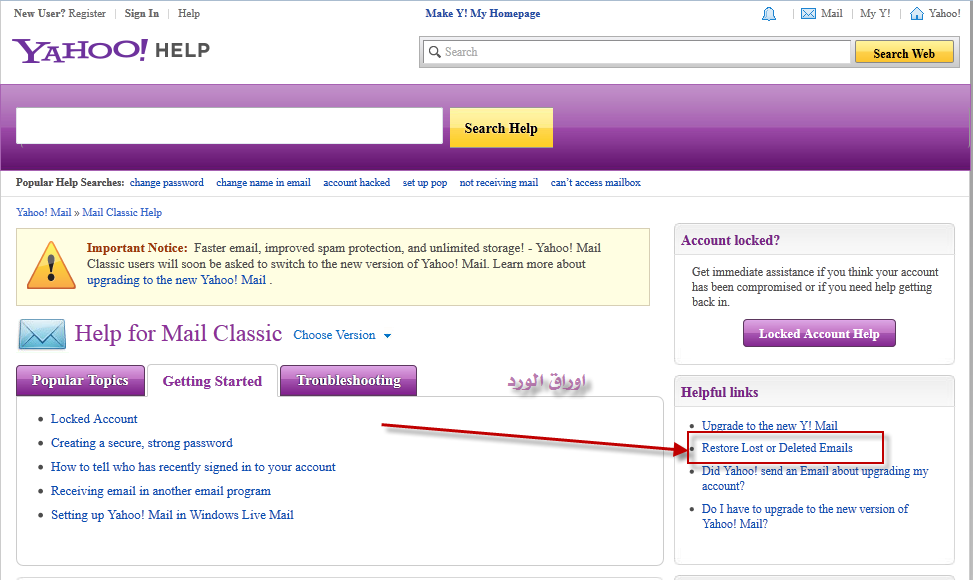This screenshot has width=973, height=580.
Task: Click change name in email link
Action: [263, 182]
